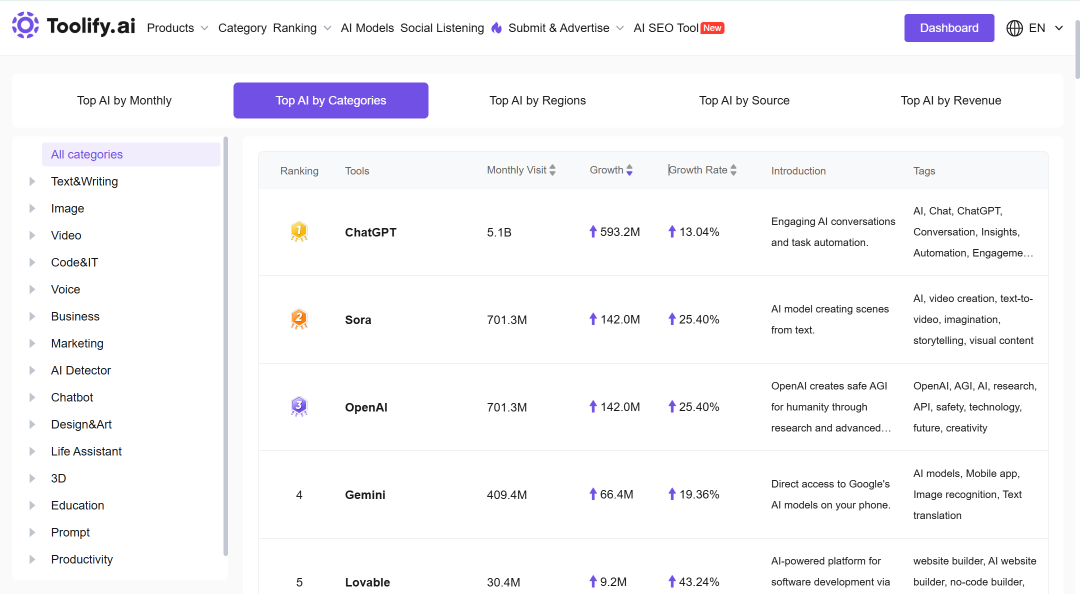The height and width of the screenshot is (594, 1080).
Task: Expand the AI Detector category arrow
Action: tap(32, 370)
